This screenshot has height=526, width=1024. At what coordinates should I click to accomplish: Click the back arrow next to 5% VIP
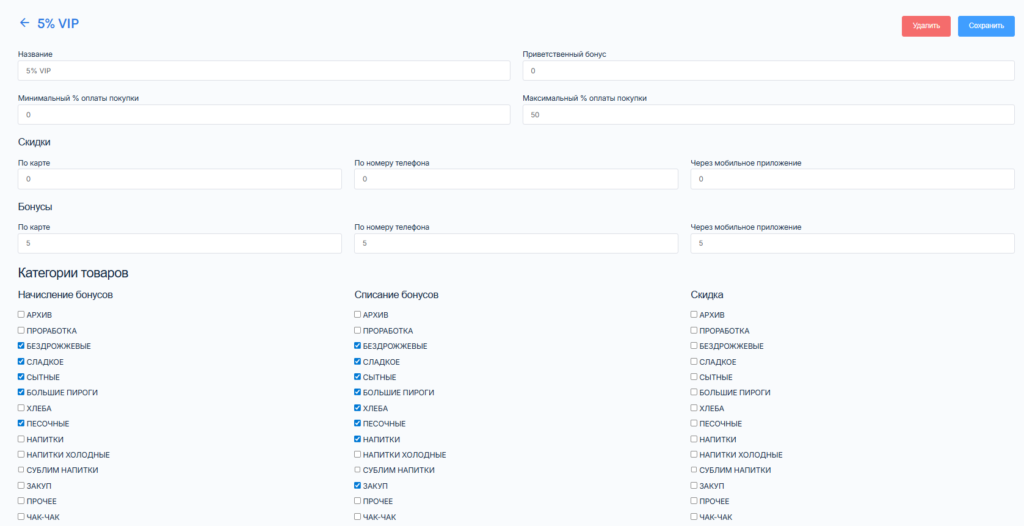pos(24,22)
